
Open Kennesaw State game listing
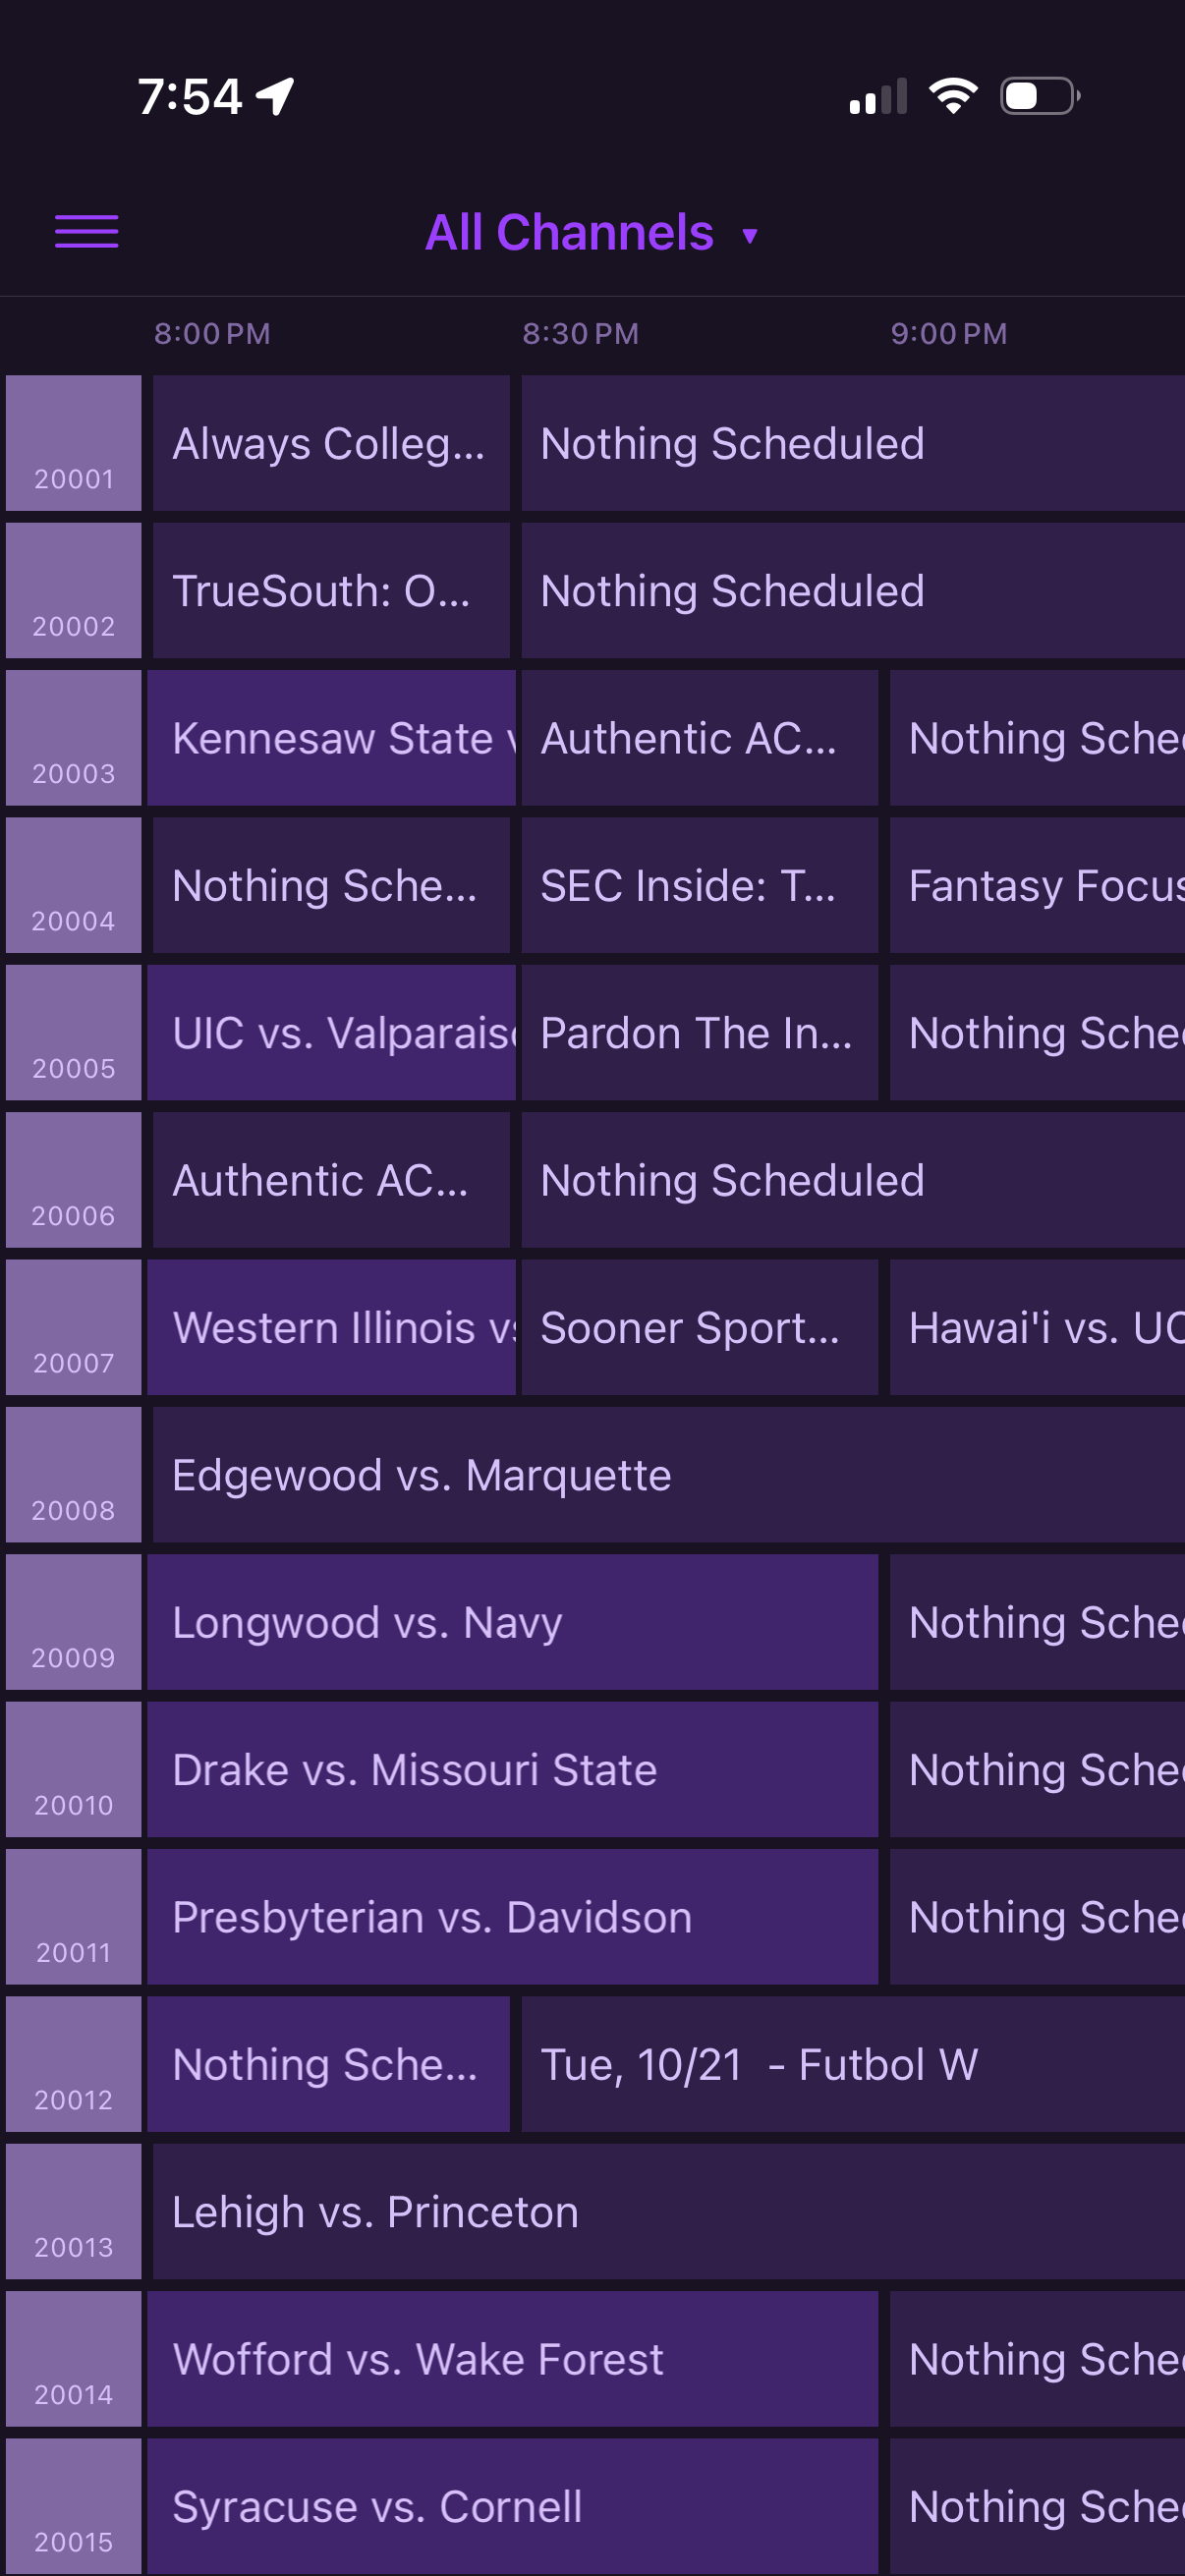[332, 738]
